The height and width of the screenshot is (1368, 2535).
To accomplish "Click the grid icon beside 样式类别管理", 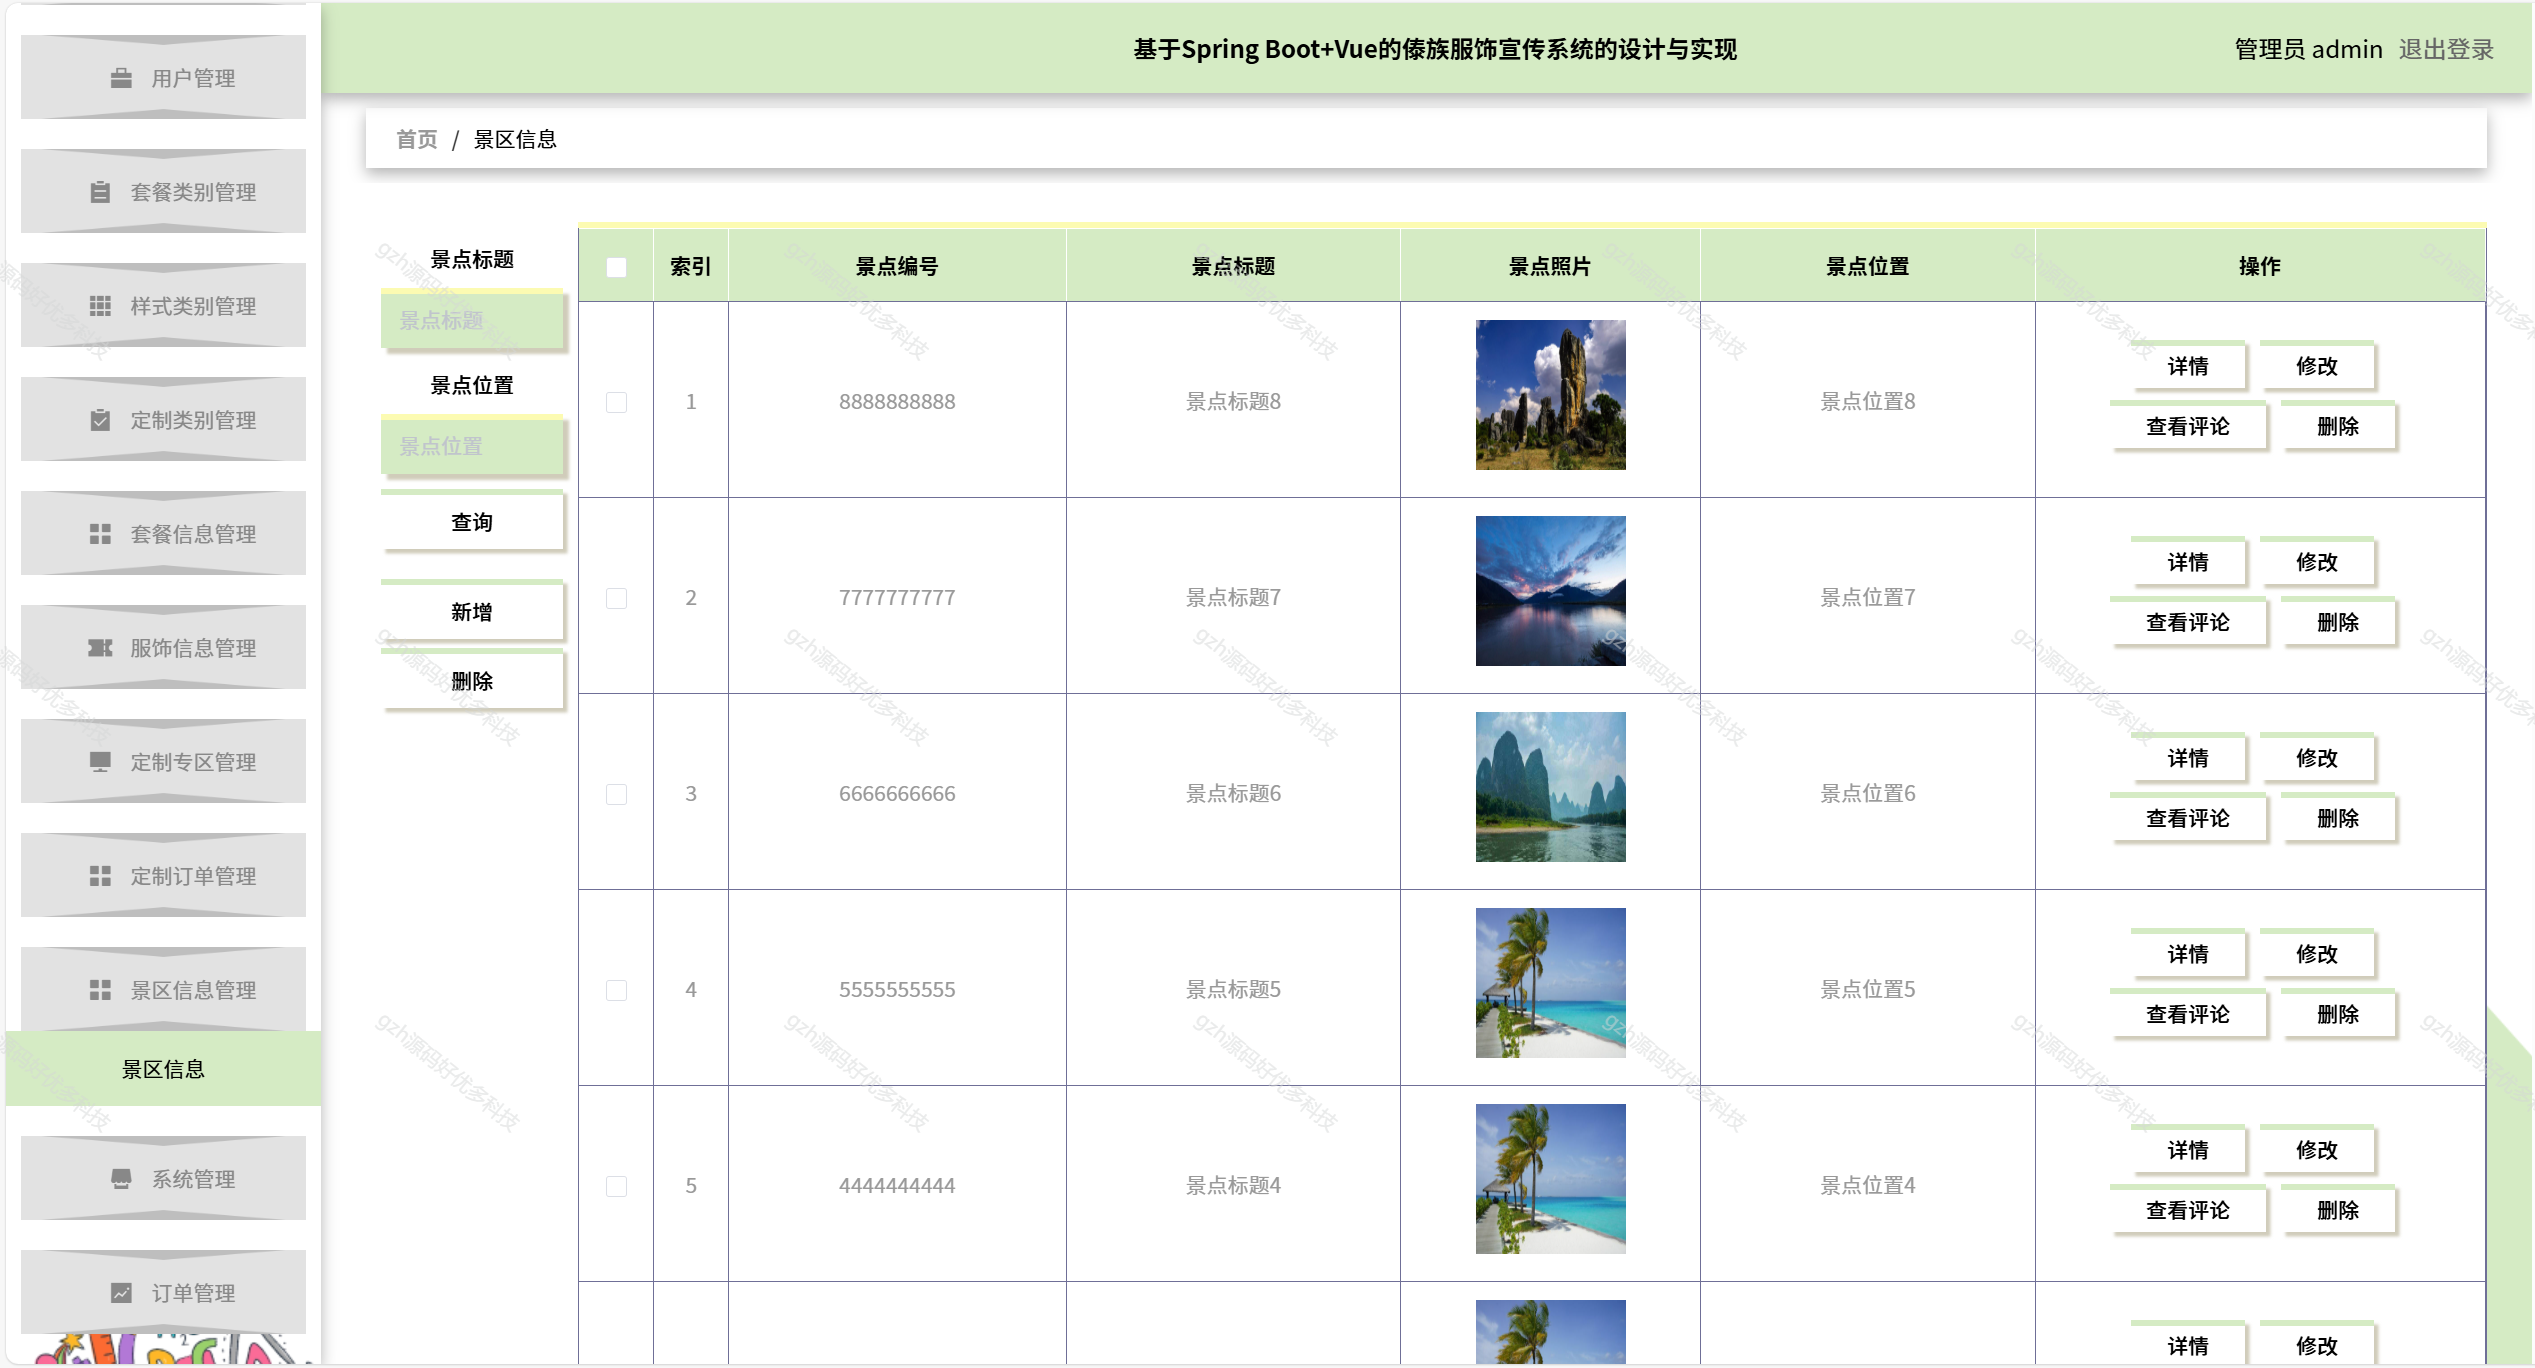I will tap(100, 306).
